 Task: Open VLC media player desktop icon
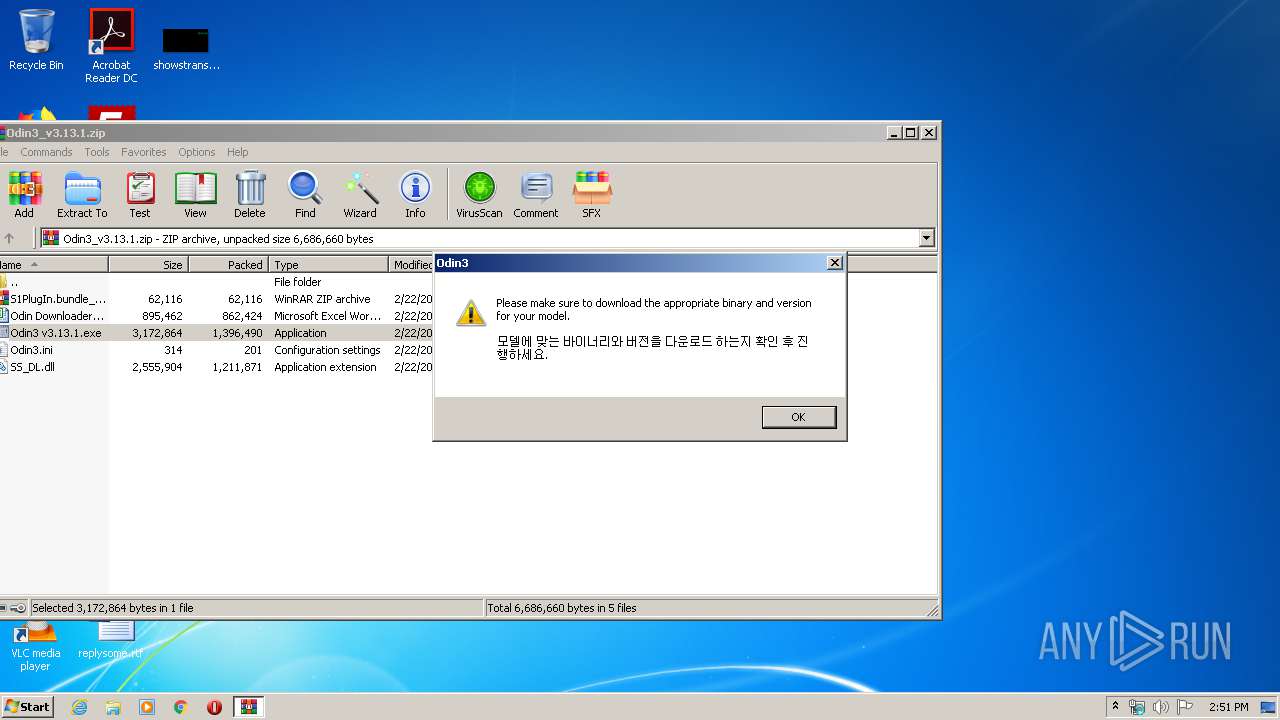(35, 645)
